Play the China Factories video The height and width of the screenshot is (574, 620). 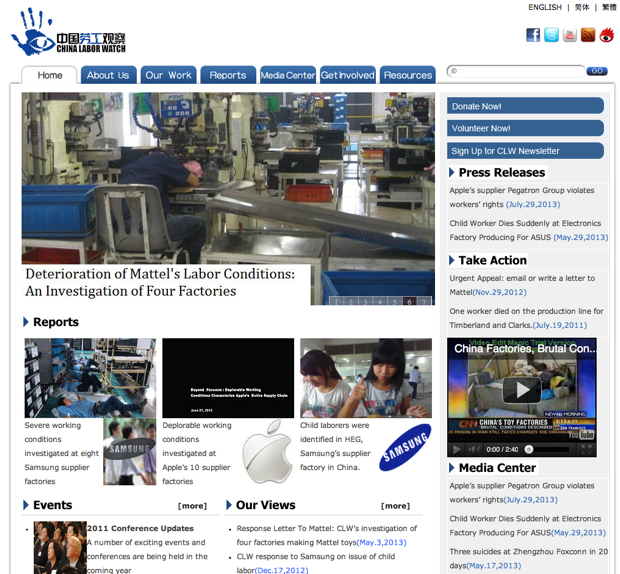click(522, 390)
